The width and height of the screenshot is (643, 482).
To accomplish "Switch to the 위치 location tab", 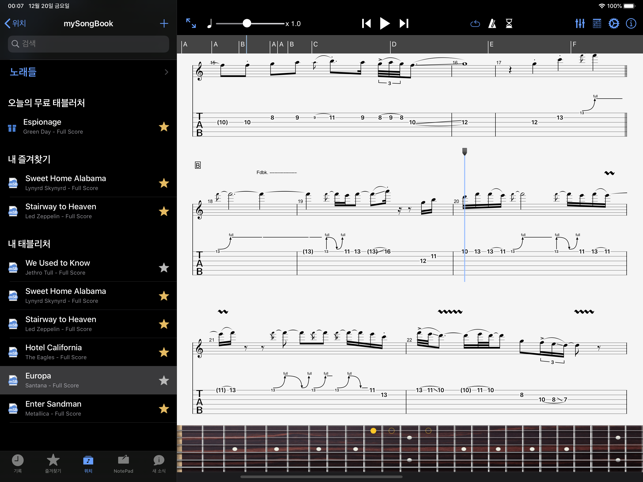I will pyautogui.click(x=88, y=464).
